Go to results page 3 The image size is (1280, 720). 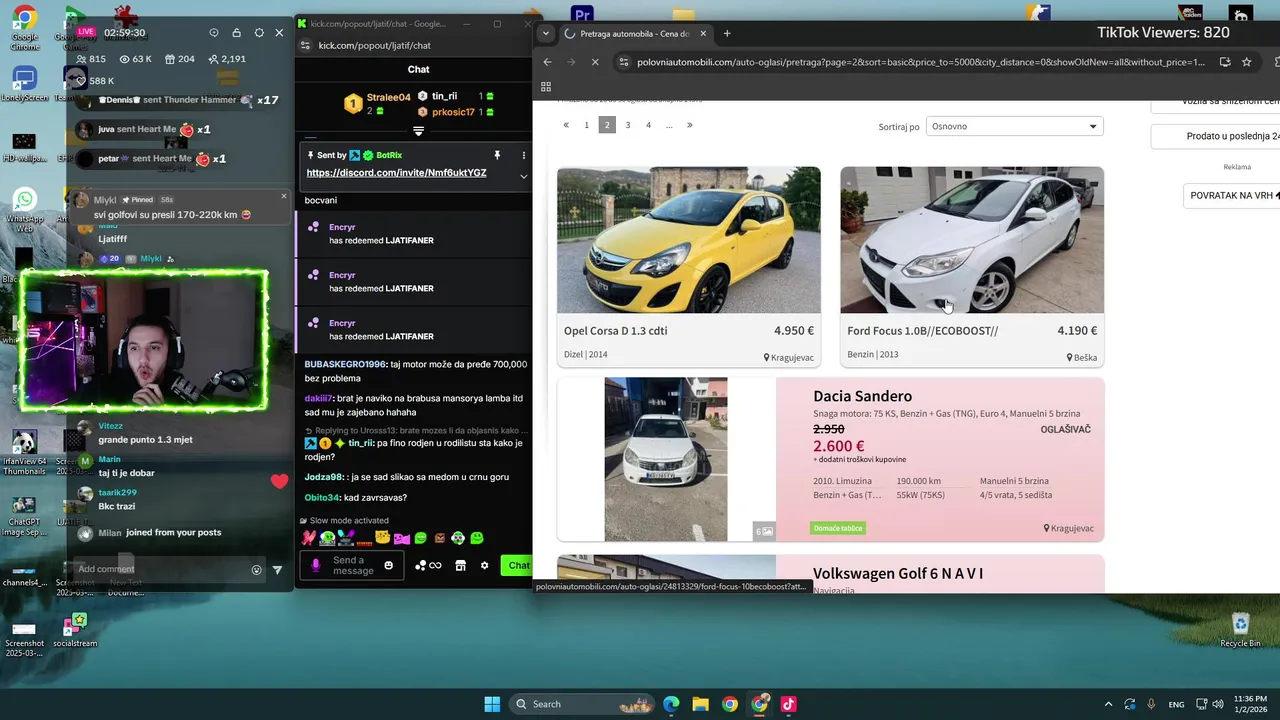point(628,125)
